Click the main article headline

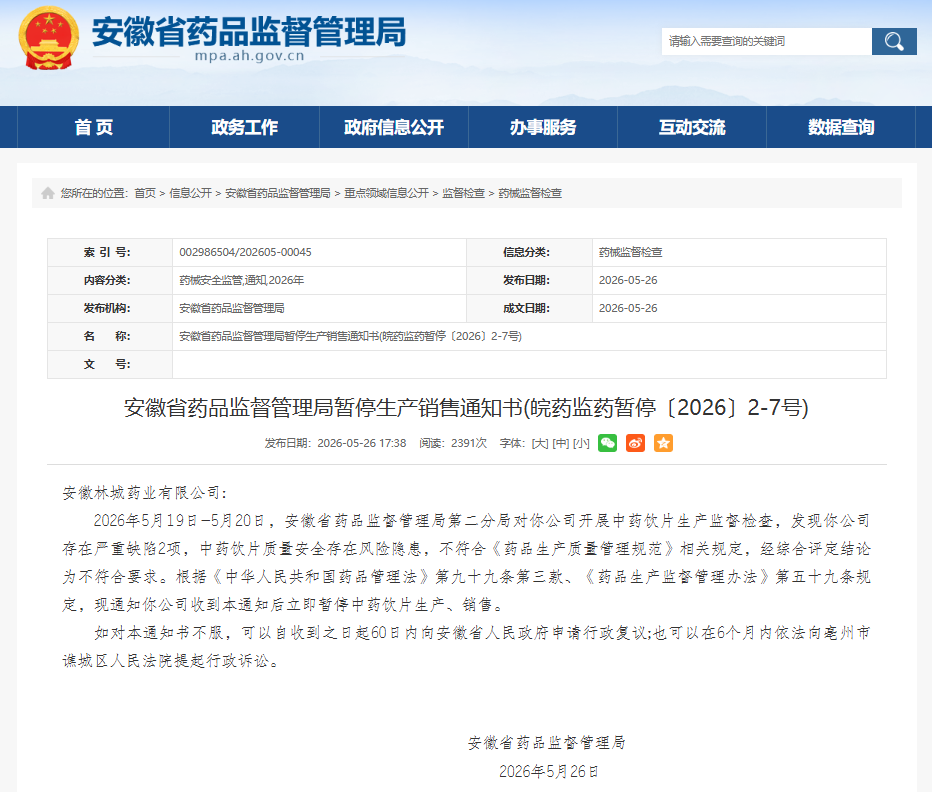[466, 408]
